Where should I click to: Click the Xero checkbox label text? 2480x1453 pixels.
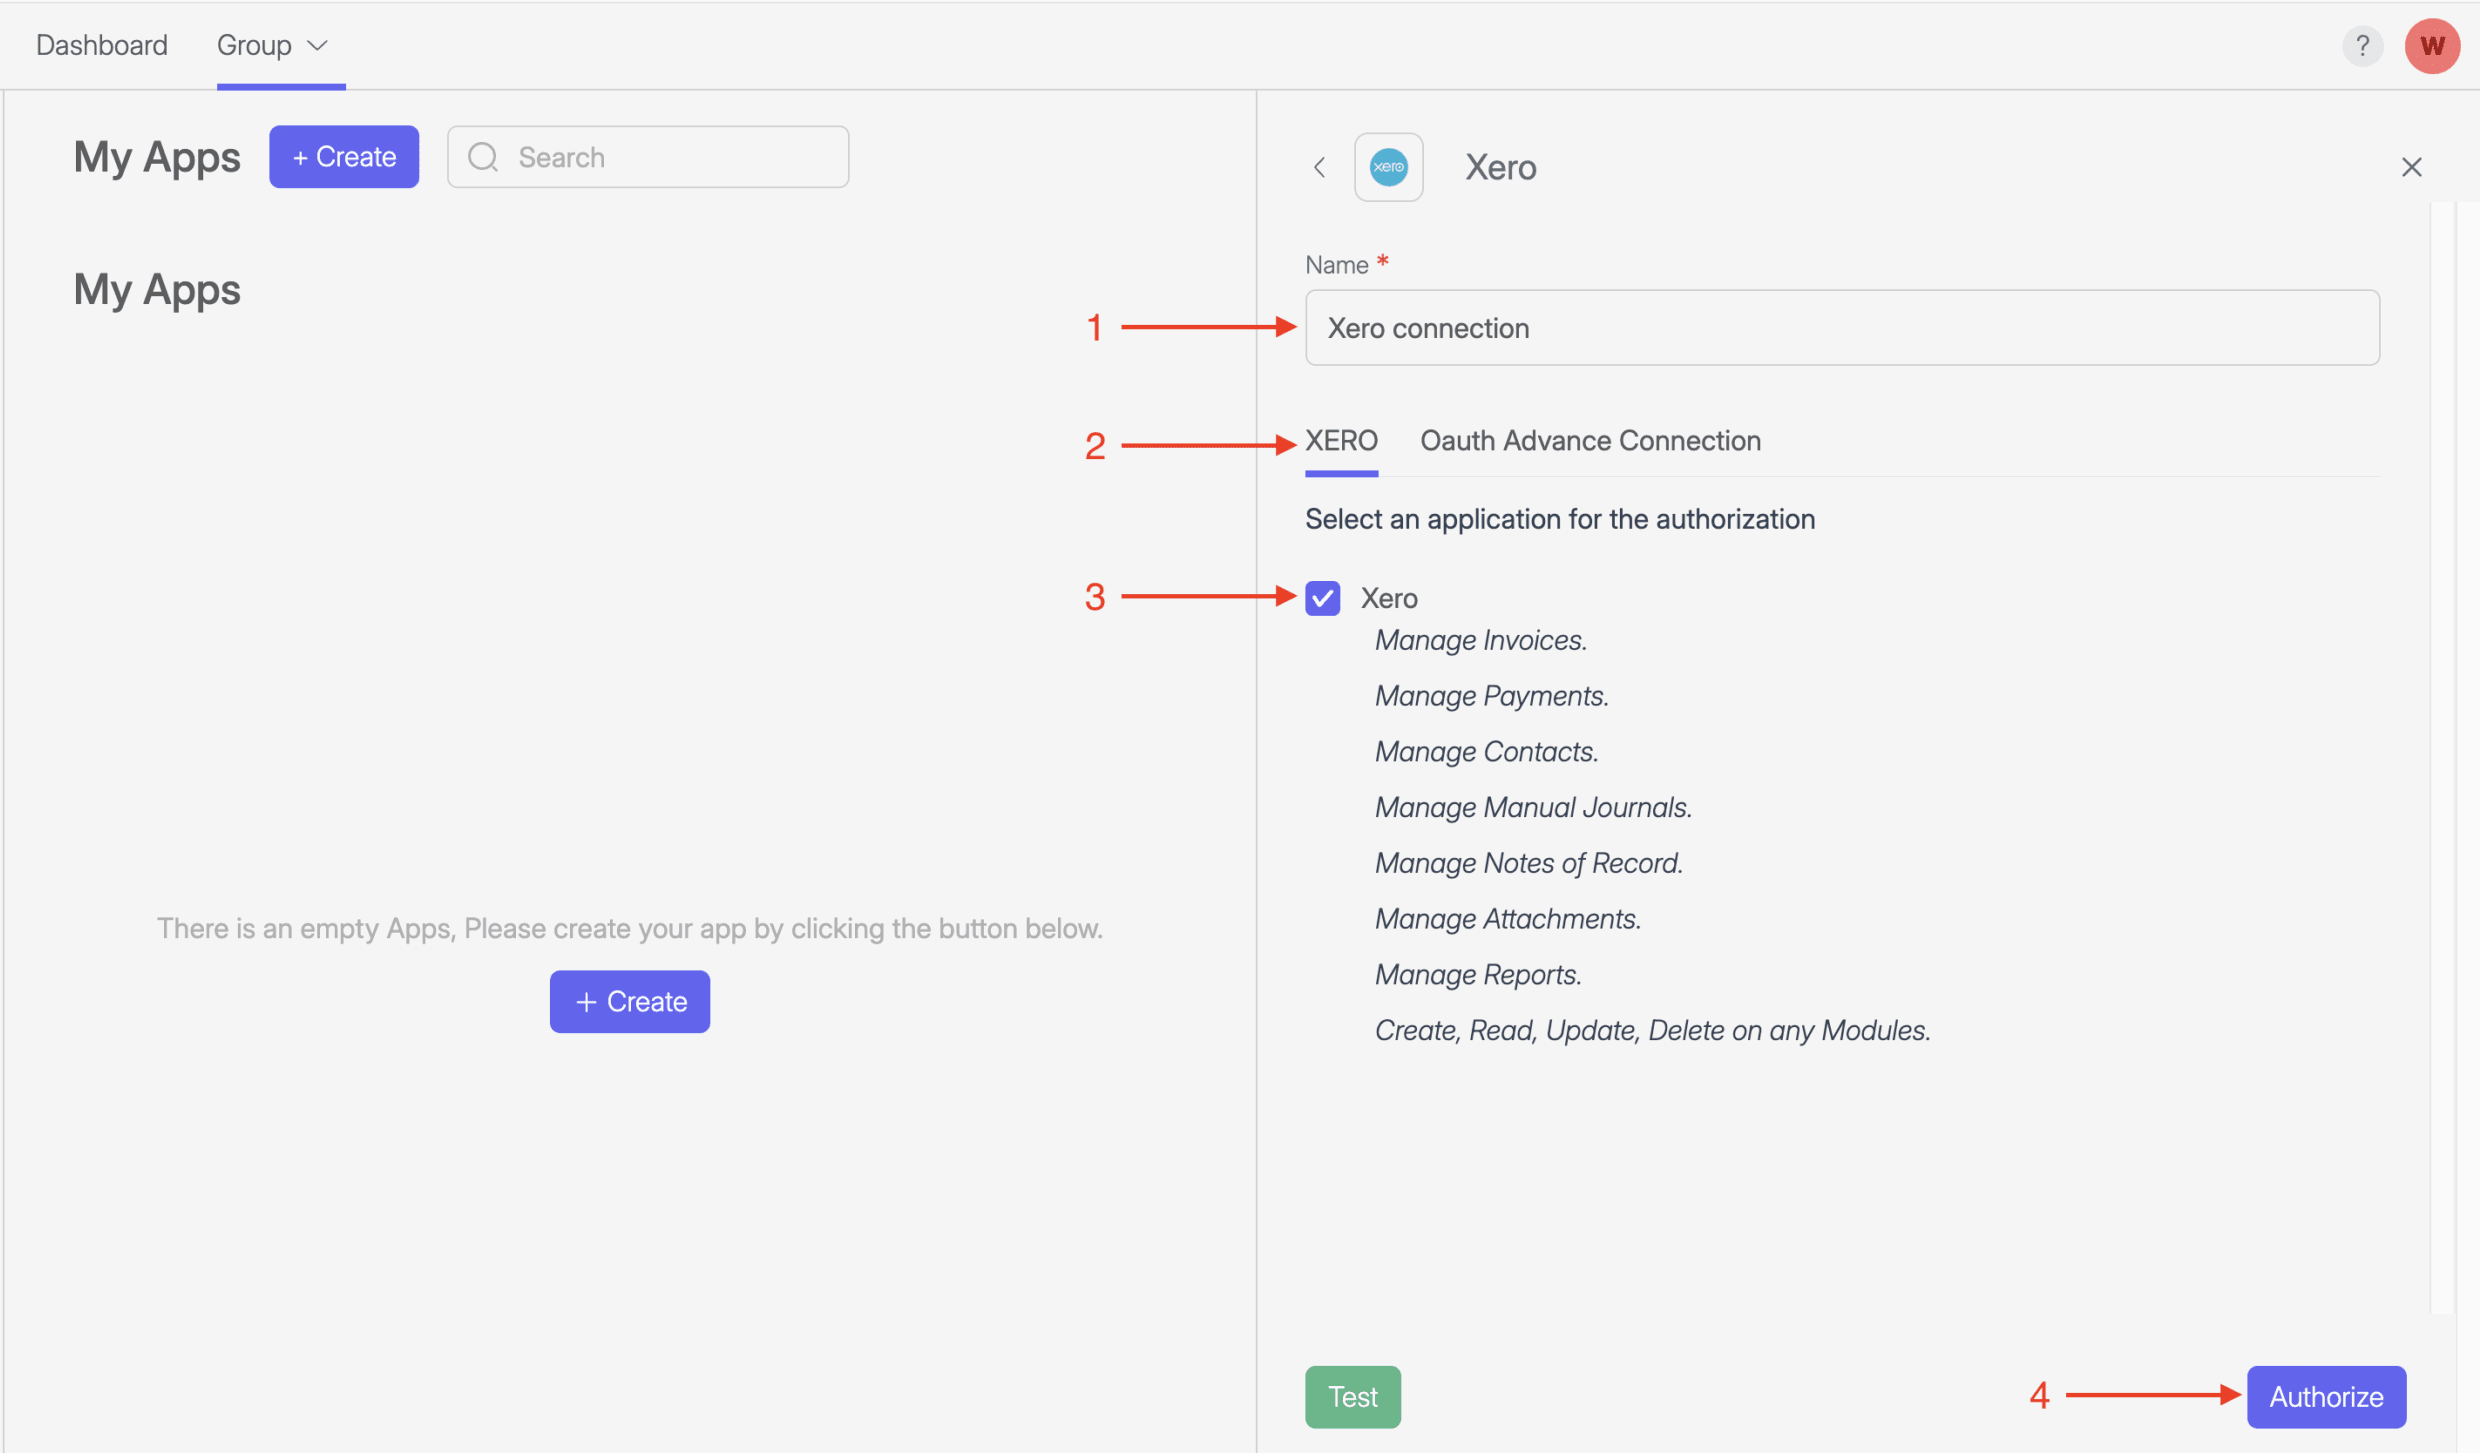click(x=1388, y=598)
